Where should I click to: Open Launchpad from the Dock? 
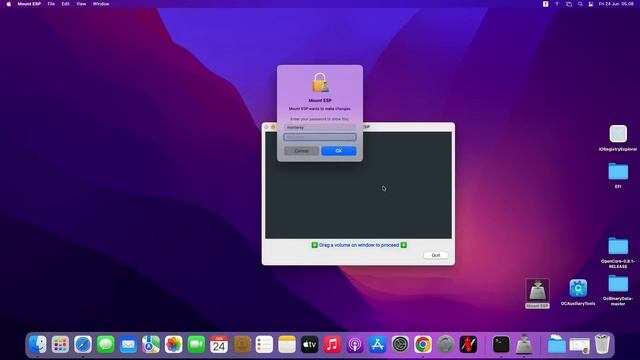(x=60, y=344)
